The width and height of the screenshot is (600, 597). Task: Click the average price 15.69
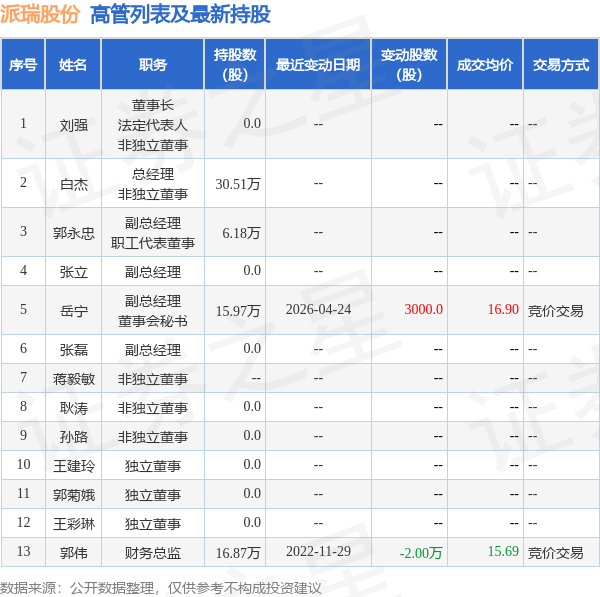pos(503,551)
